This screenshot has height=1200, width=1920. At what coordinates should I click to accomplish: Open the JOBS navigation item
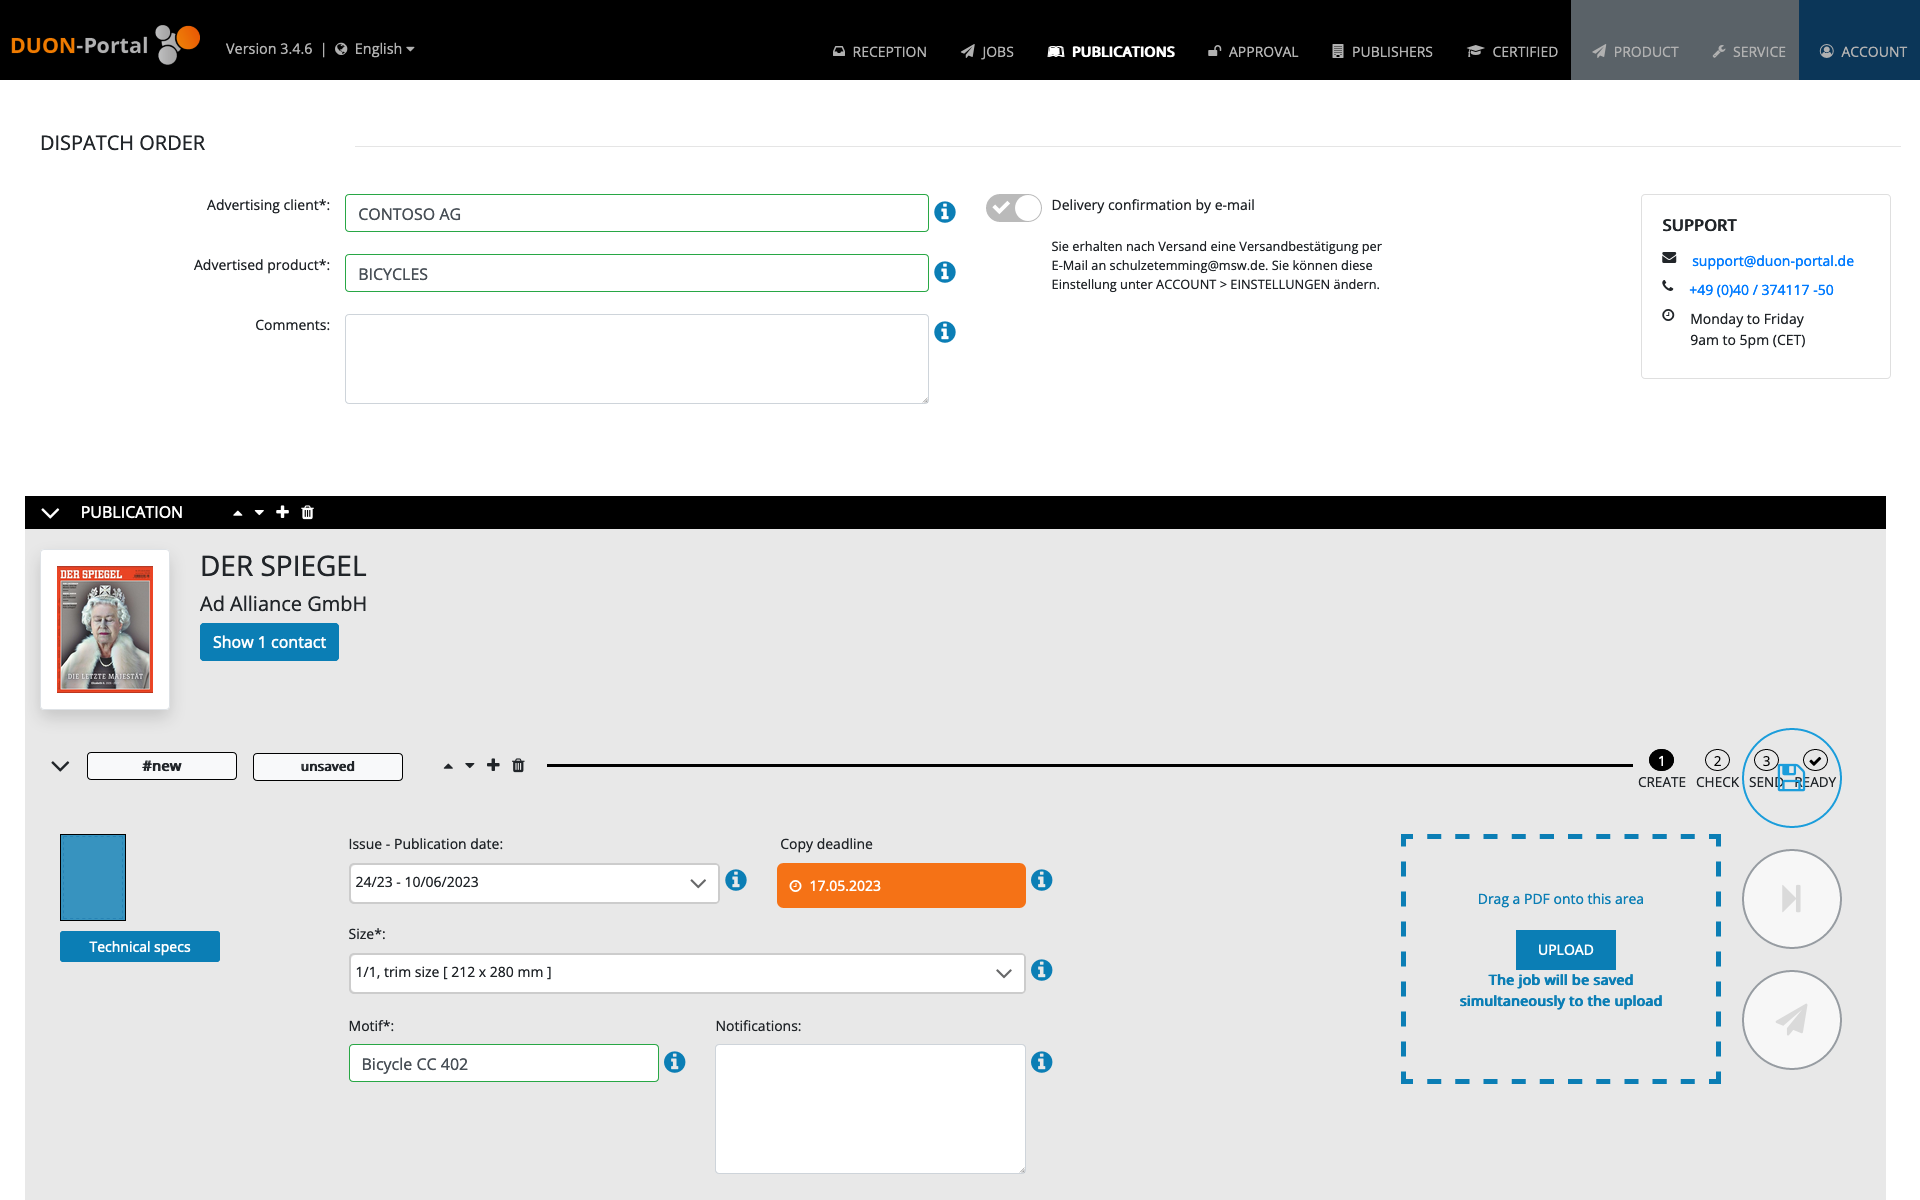click(988, 51)
